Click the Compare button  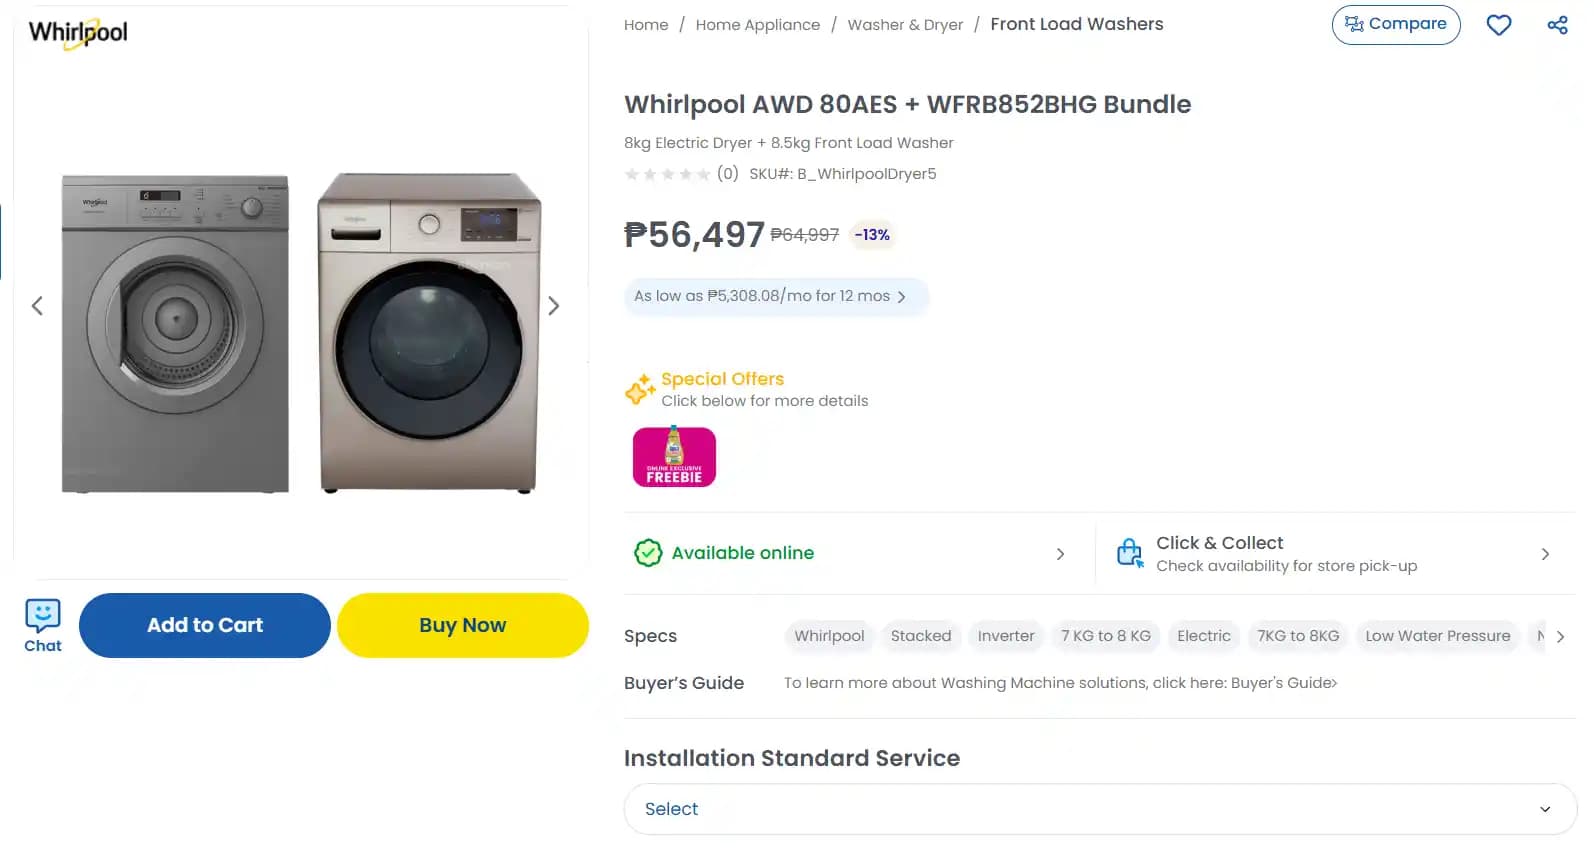click(x=1395, y=24)
